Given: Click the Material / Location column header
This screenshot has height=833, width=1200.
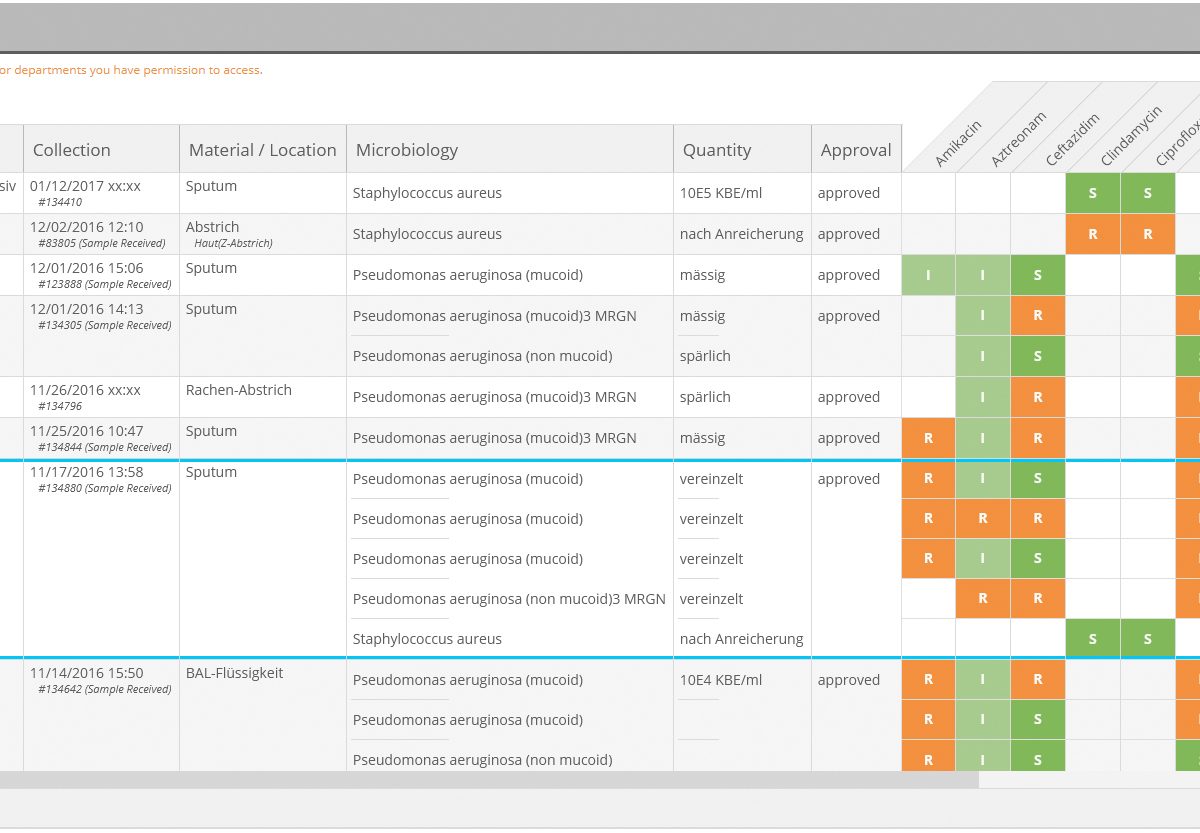Looking at the screenshot, I should tap(262, 150).
